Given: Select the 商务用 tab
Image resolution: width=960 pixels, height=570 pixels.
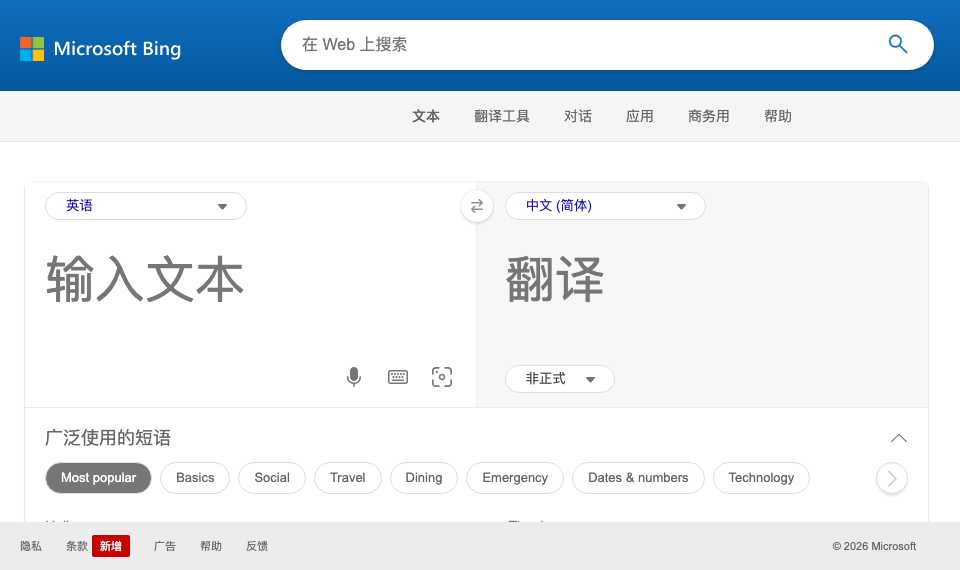Looking at the screenshot, I should (x=709, y=116).
